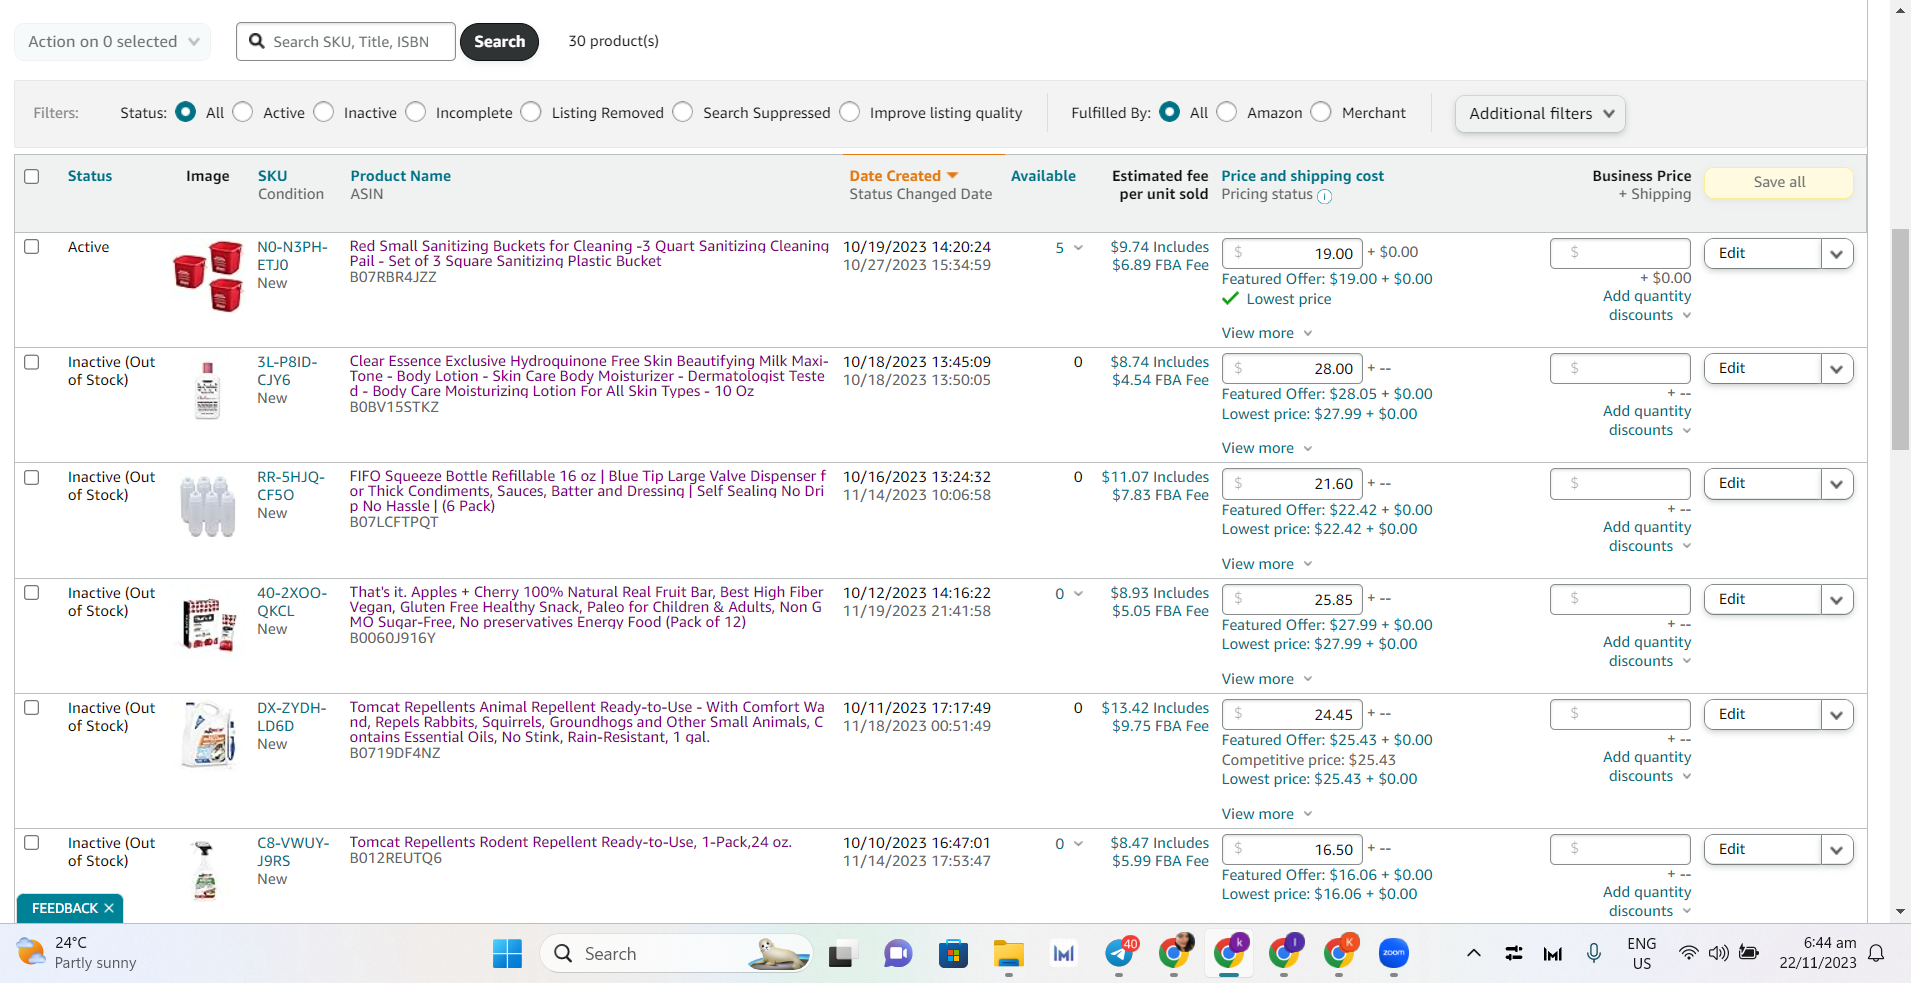Expand the Additional filters dropdown

[1540, 113]
